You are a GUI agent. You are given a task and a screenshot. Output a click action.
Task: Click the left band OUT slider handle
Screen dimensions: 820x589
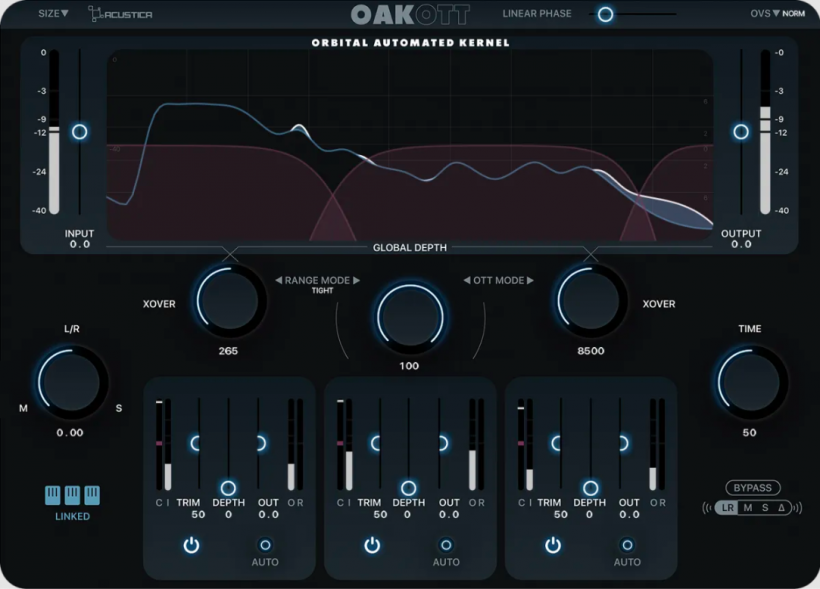coord(260,443)
